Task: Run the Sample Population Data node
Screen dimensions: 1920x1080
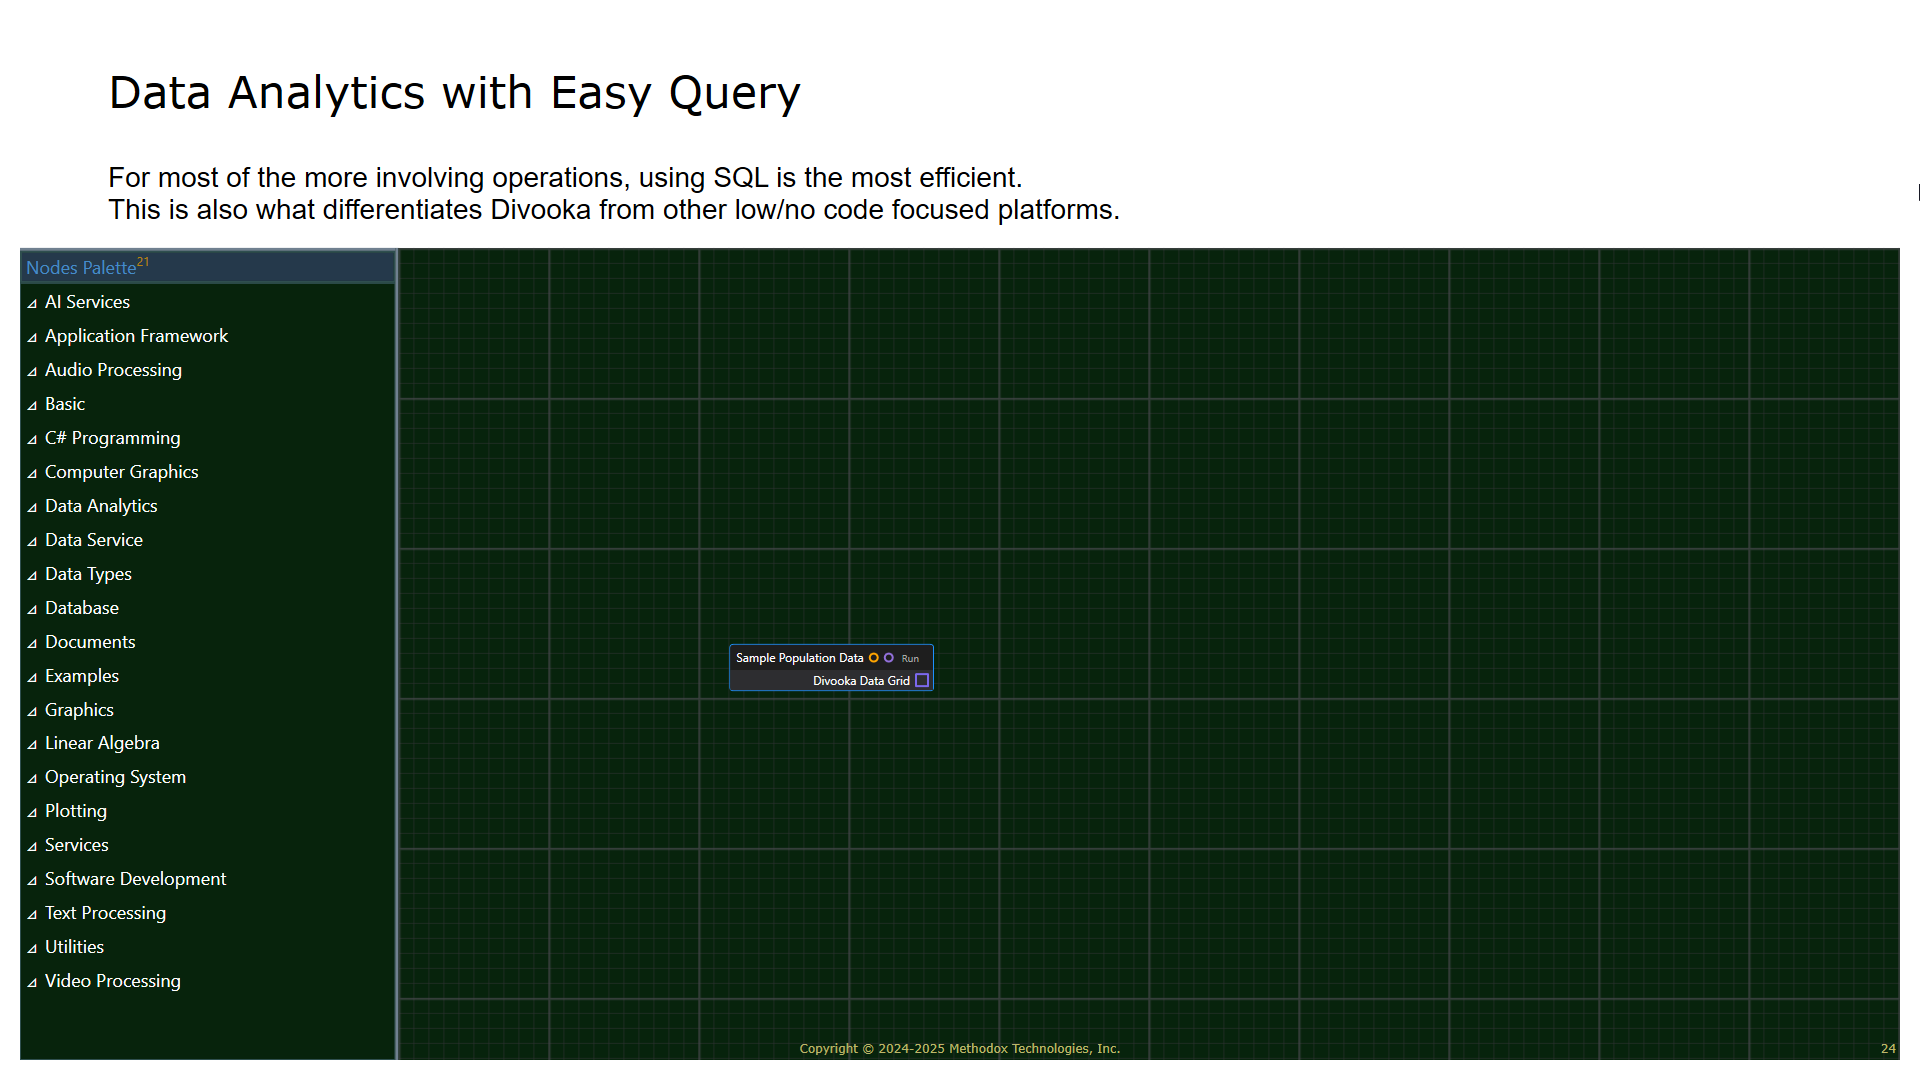Action: 910,659
